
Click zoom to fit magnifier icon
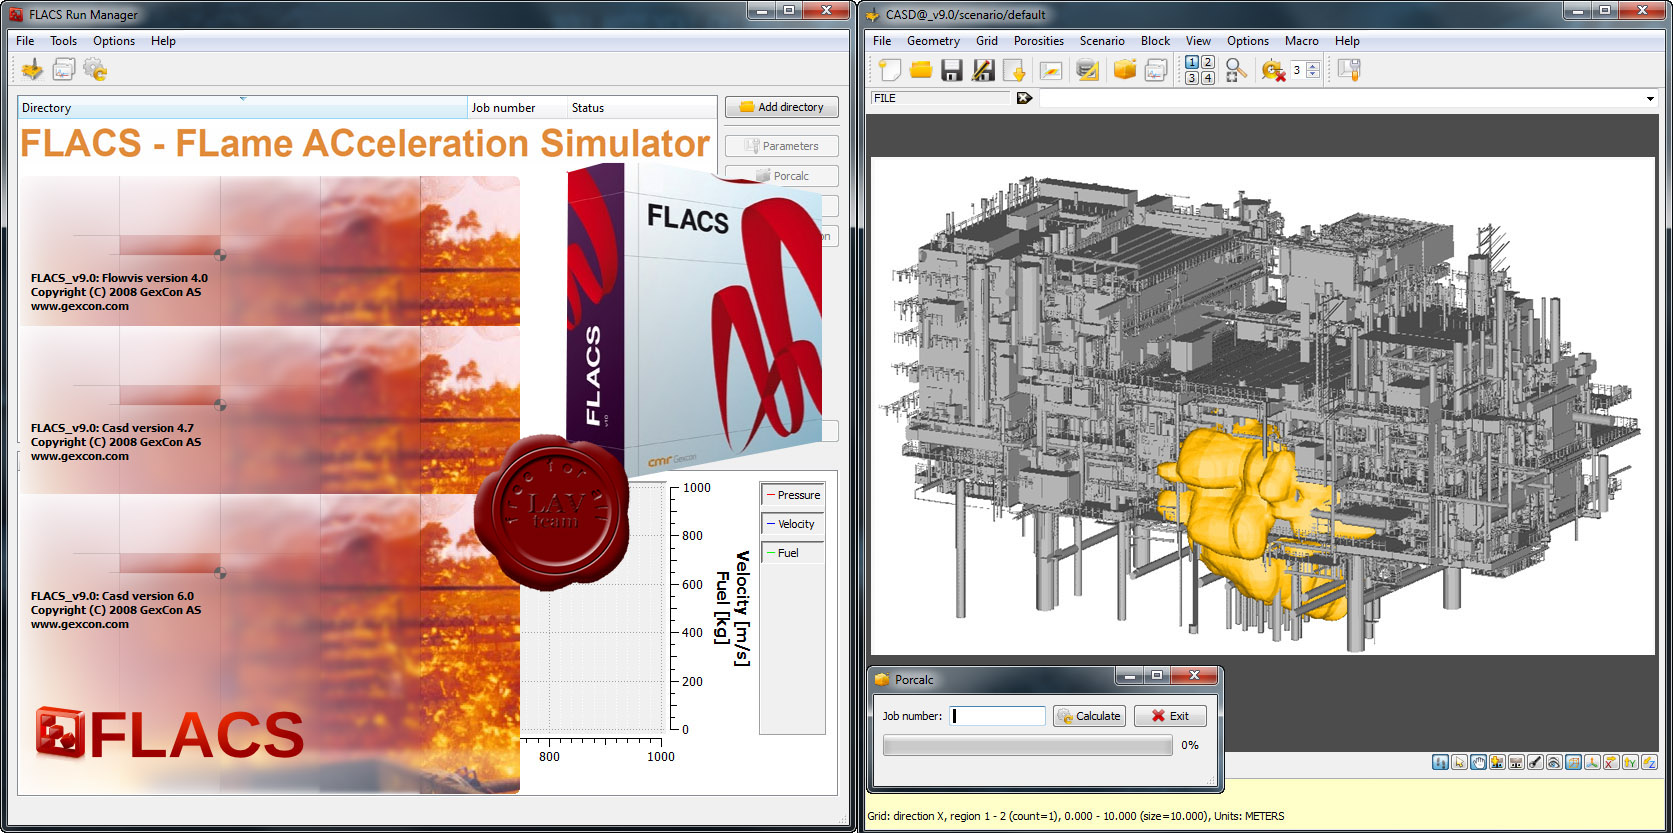pos(1236,69)
